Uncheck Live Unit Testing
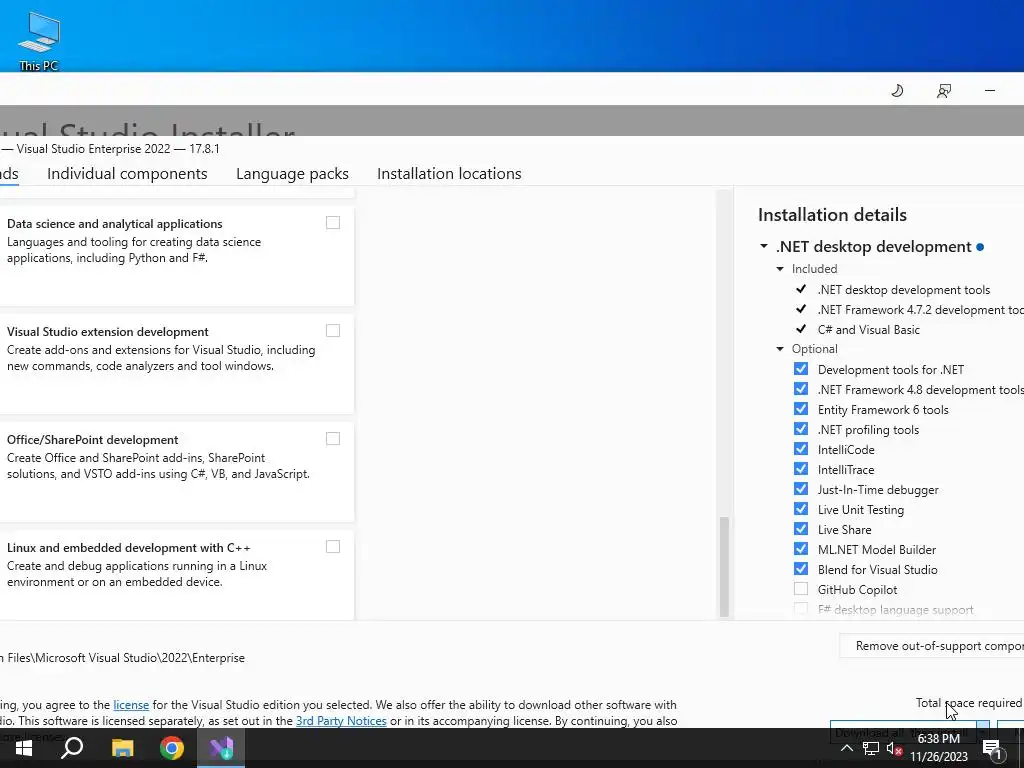The width and height of the screenshot is (1024, 768). [x=801, y=509]
